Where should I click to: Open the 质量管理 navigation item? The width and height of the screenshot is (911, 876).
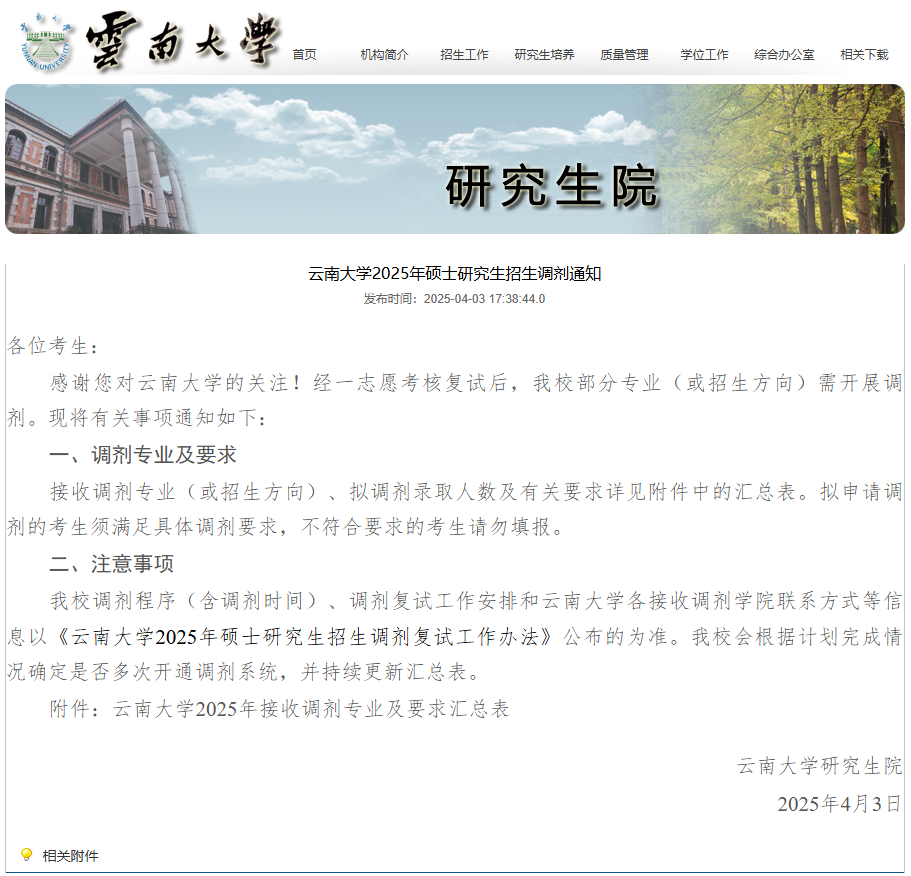(624, 55)
